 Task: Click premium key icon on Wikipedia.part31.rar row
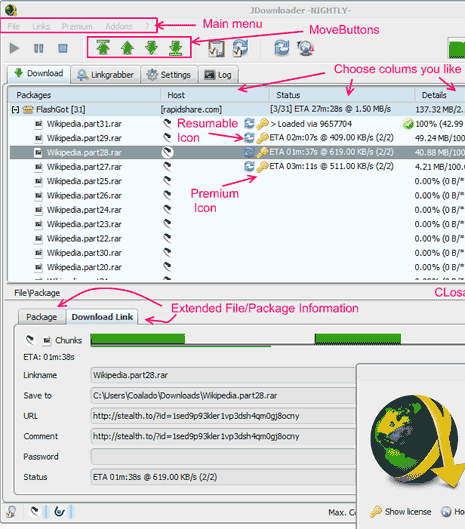(x=262, y=124)
